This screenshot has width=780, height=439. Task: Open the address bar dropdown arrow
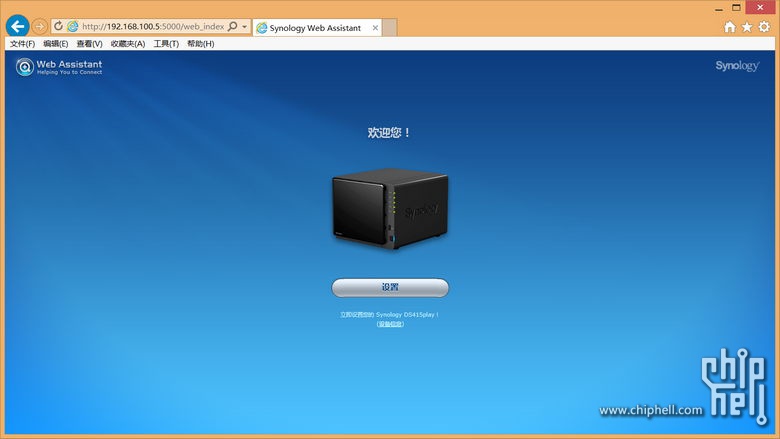point(244,27)
